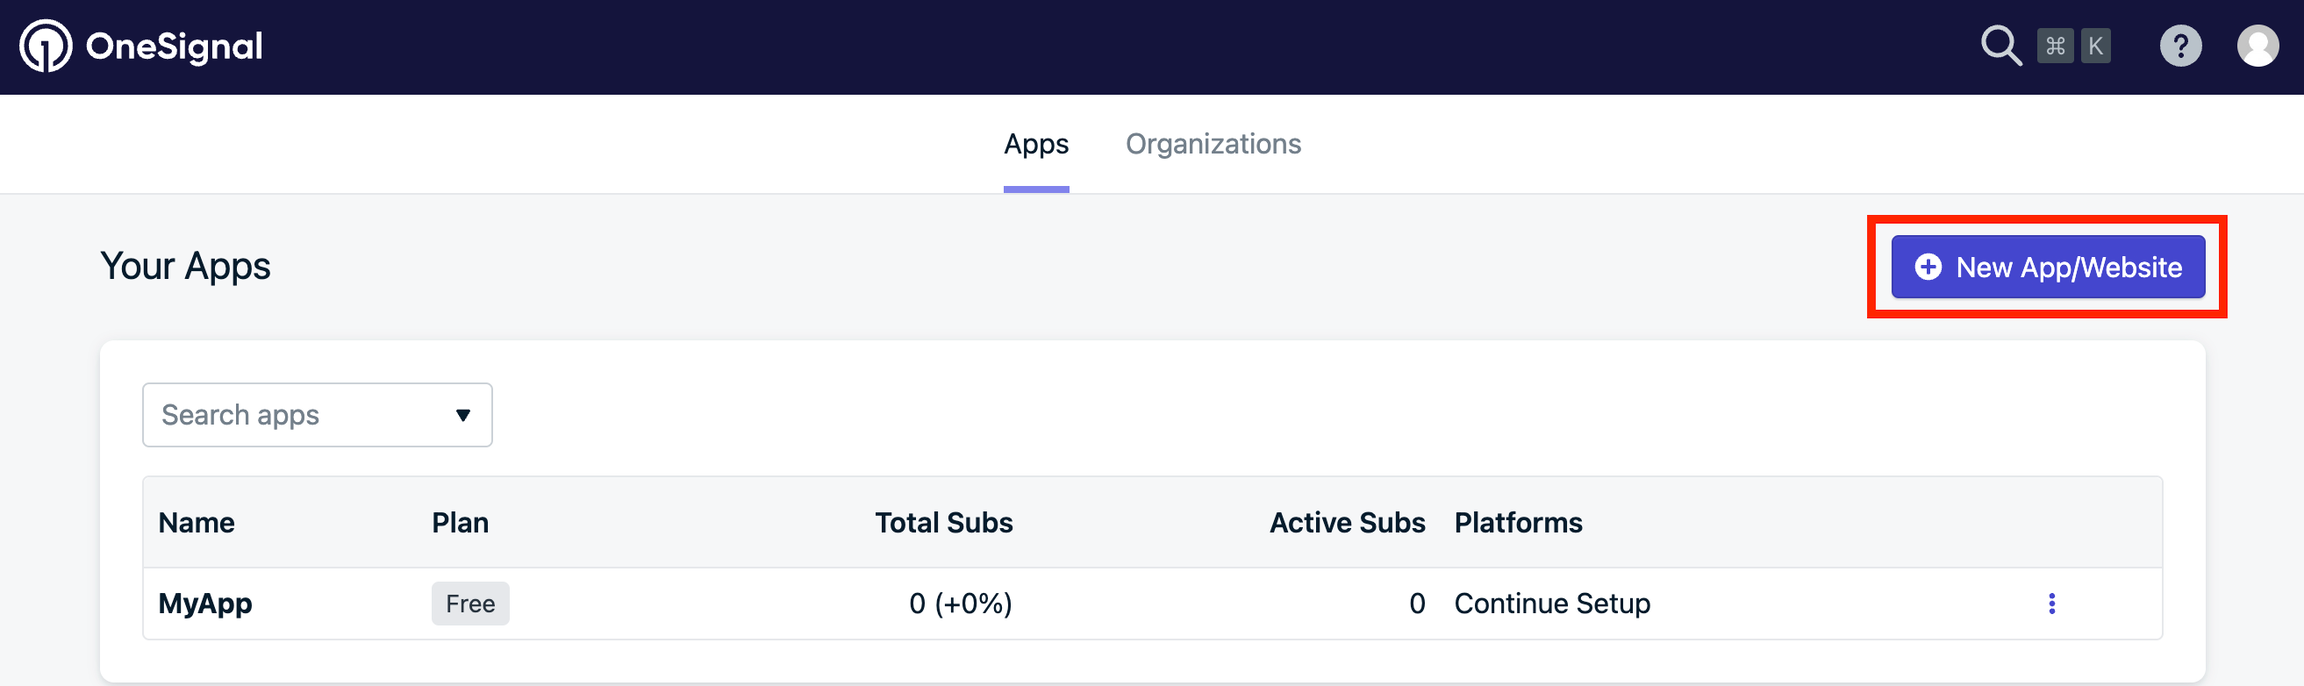This screenshot has width=2304, height=686.
Task: Expand the Search apps dropdown arrow
Action: pyautogui.click(x=463, y=415)
